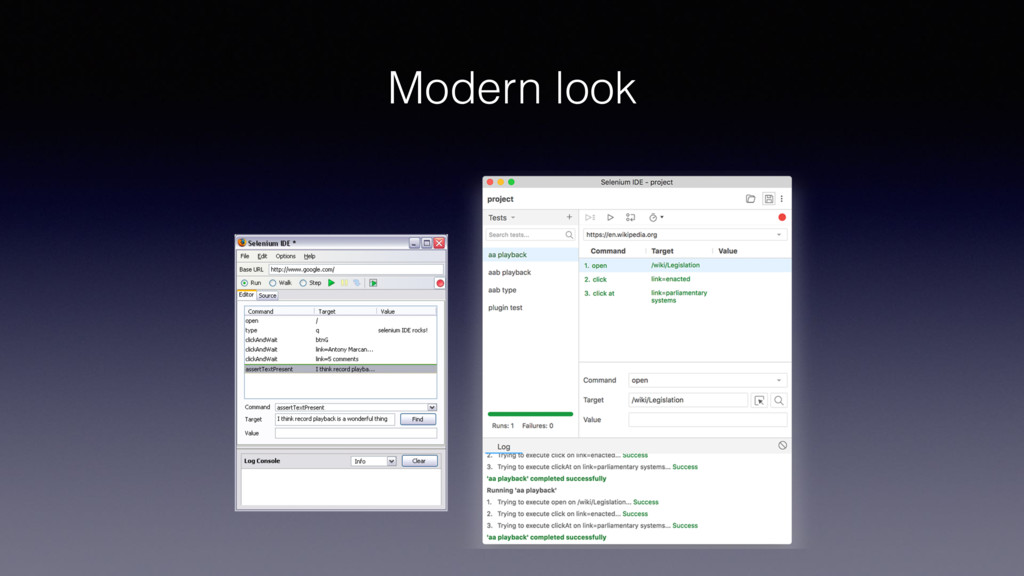The image size is (1024, 576).
Task: Click the 'Failures: 0' status text
Action: click(x=537, y=426)
